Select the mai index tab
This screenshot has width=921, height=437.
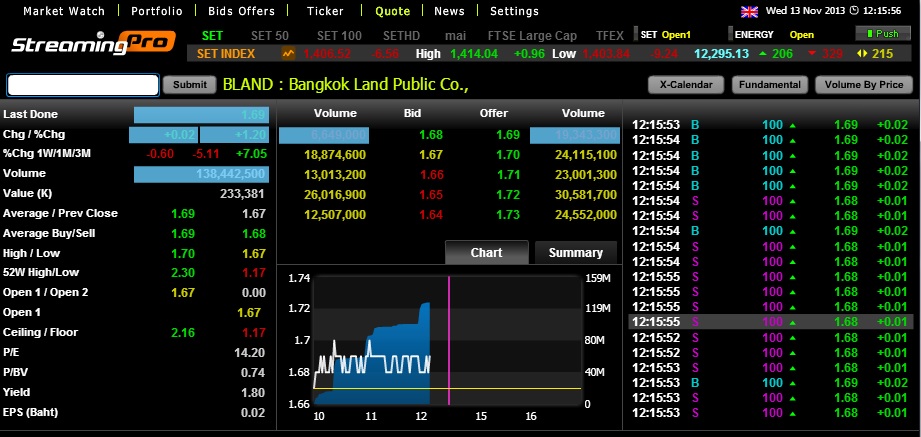[x=455, y=36]
